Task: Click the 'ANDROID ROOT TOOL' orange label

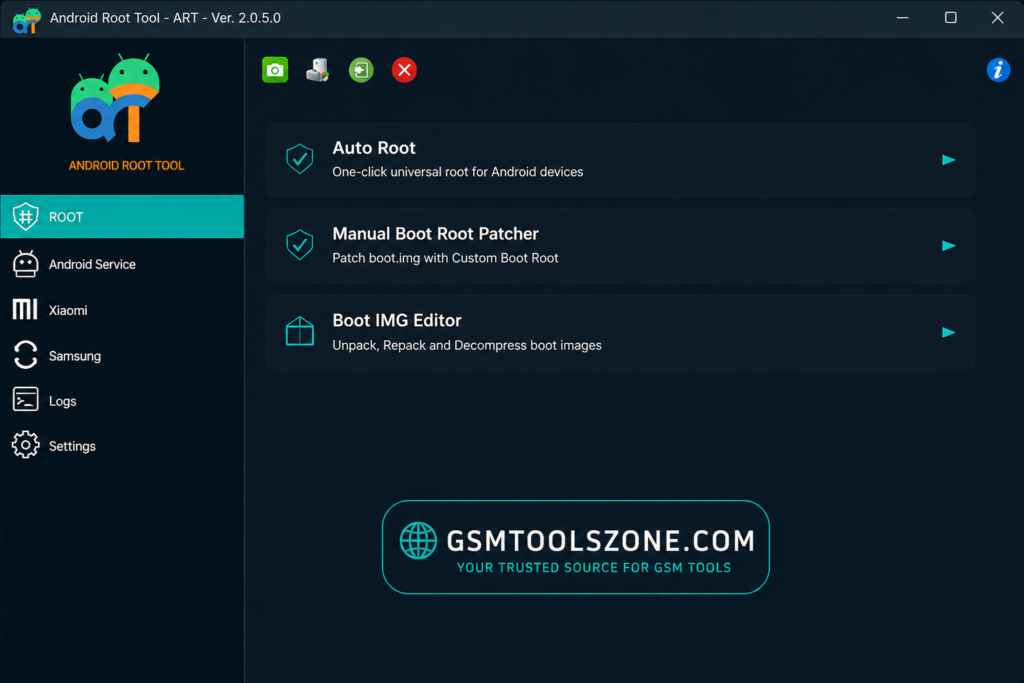Action: coord(126,165)
